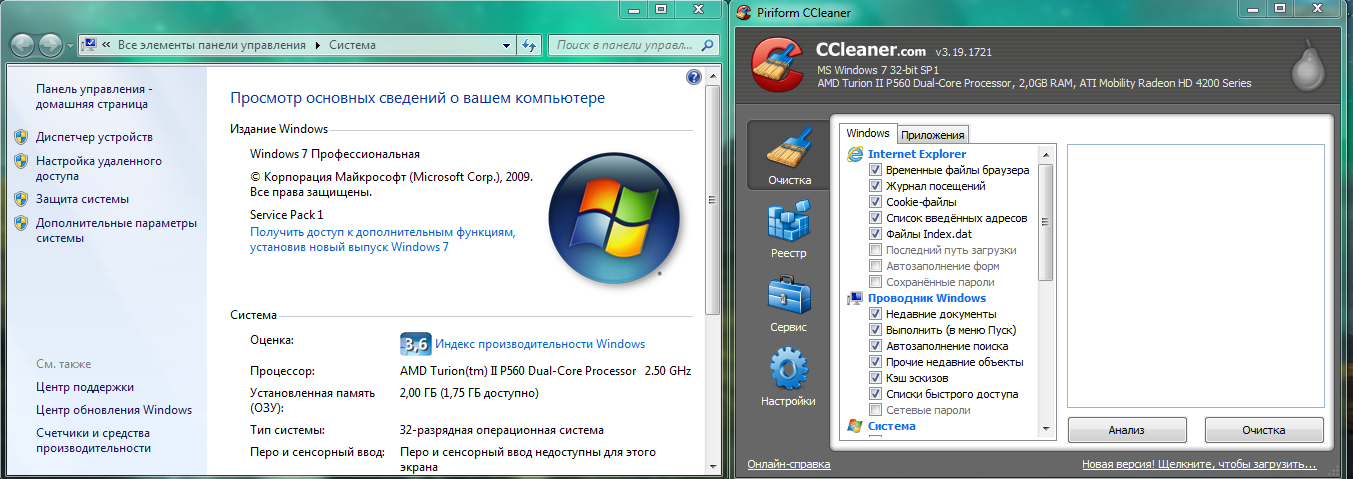The image size is (1353, 479).
Task: Toggle Недавние документы checkbox
Action: pos(876,314)
